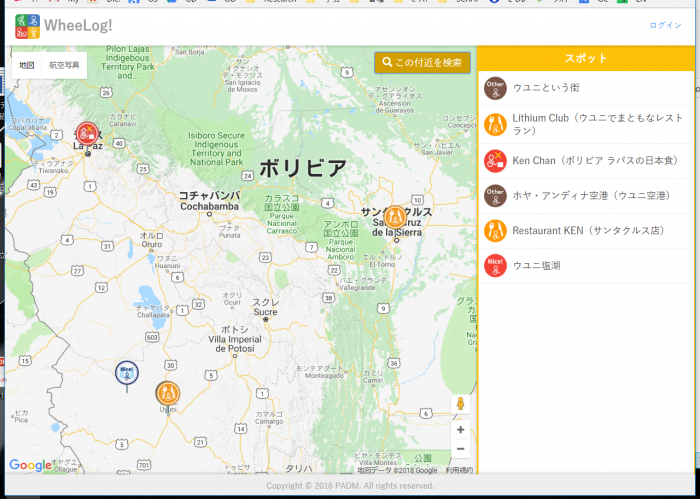This screenshot has width=700, height=499.
Task: Open the Lithium Club spot entry
Action: click(x=586, y=125)
